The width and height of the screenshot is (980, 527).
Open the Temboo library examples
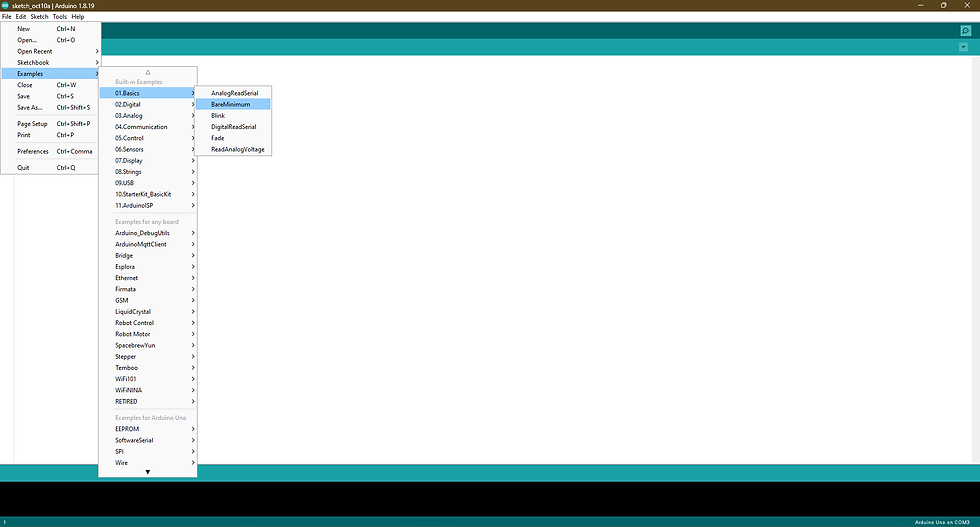point(148,368)
